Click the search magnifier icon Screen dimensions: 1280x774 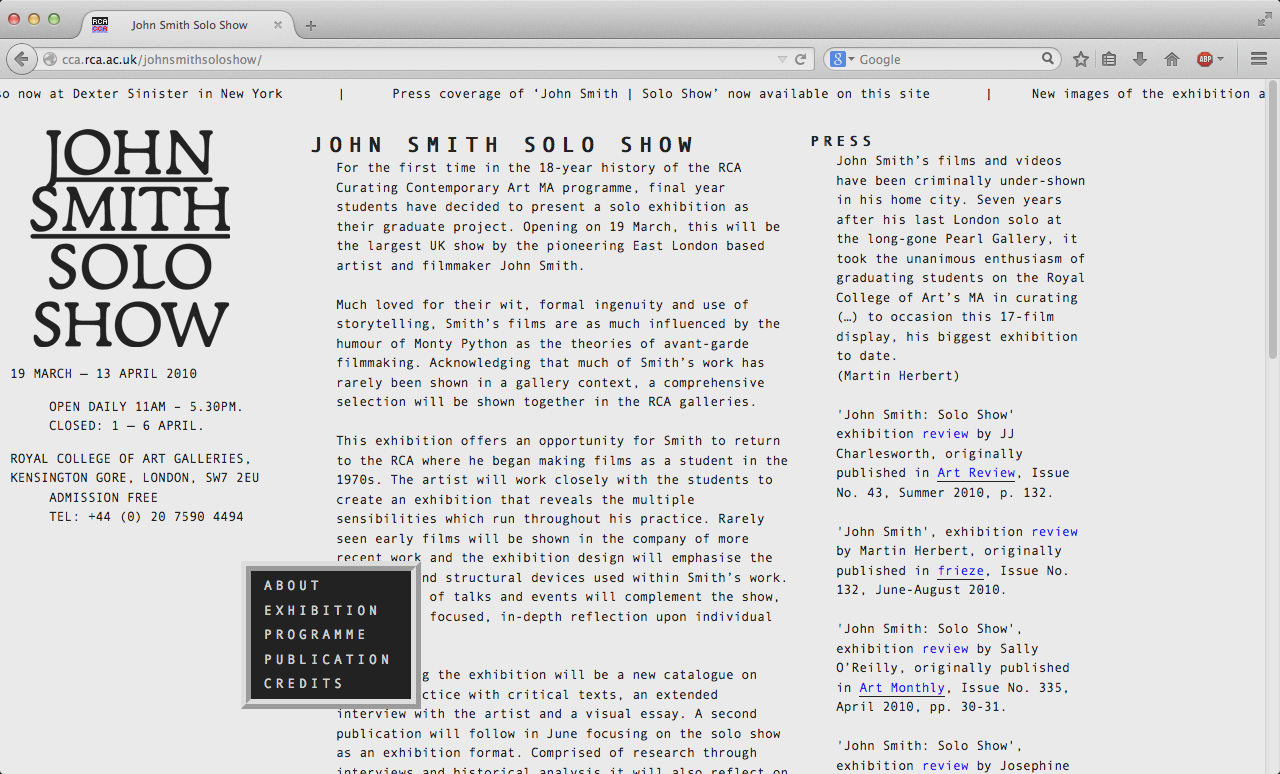pyautogui.click(x=1048, y=59)
